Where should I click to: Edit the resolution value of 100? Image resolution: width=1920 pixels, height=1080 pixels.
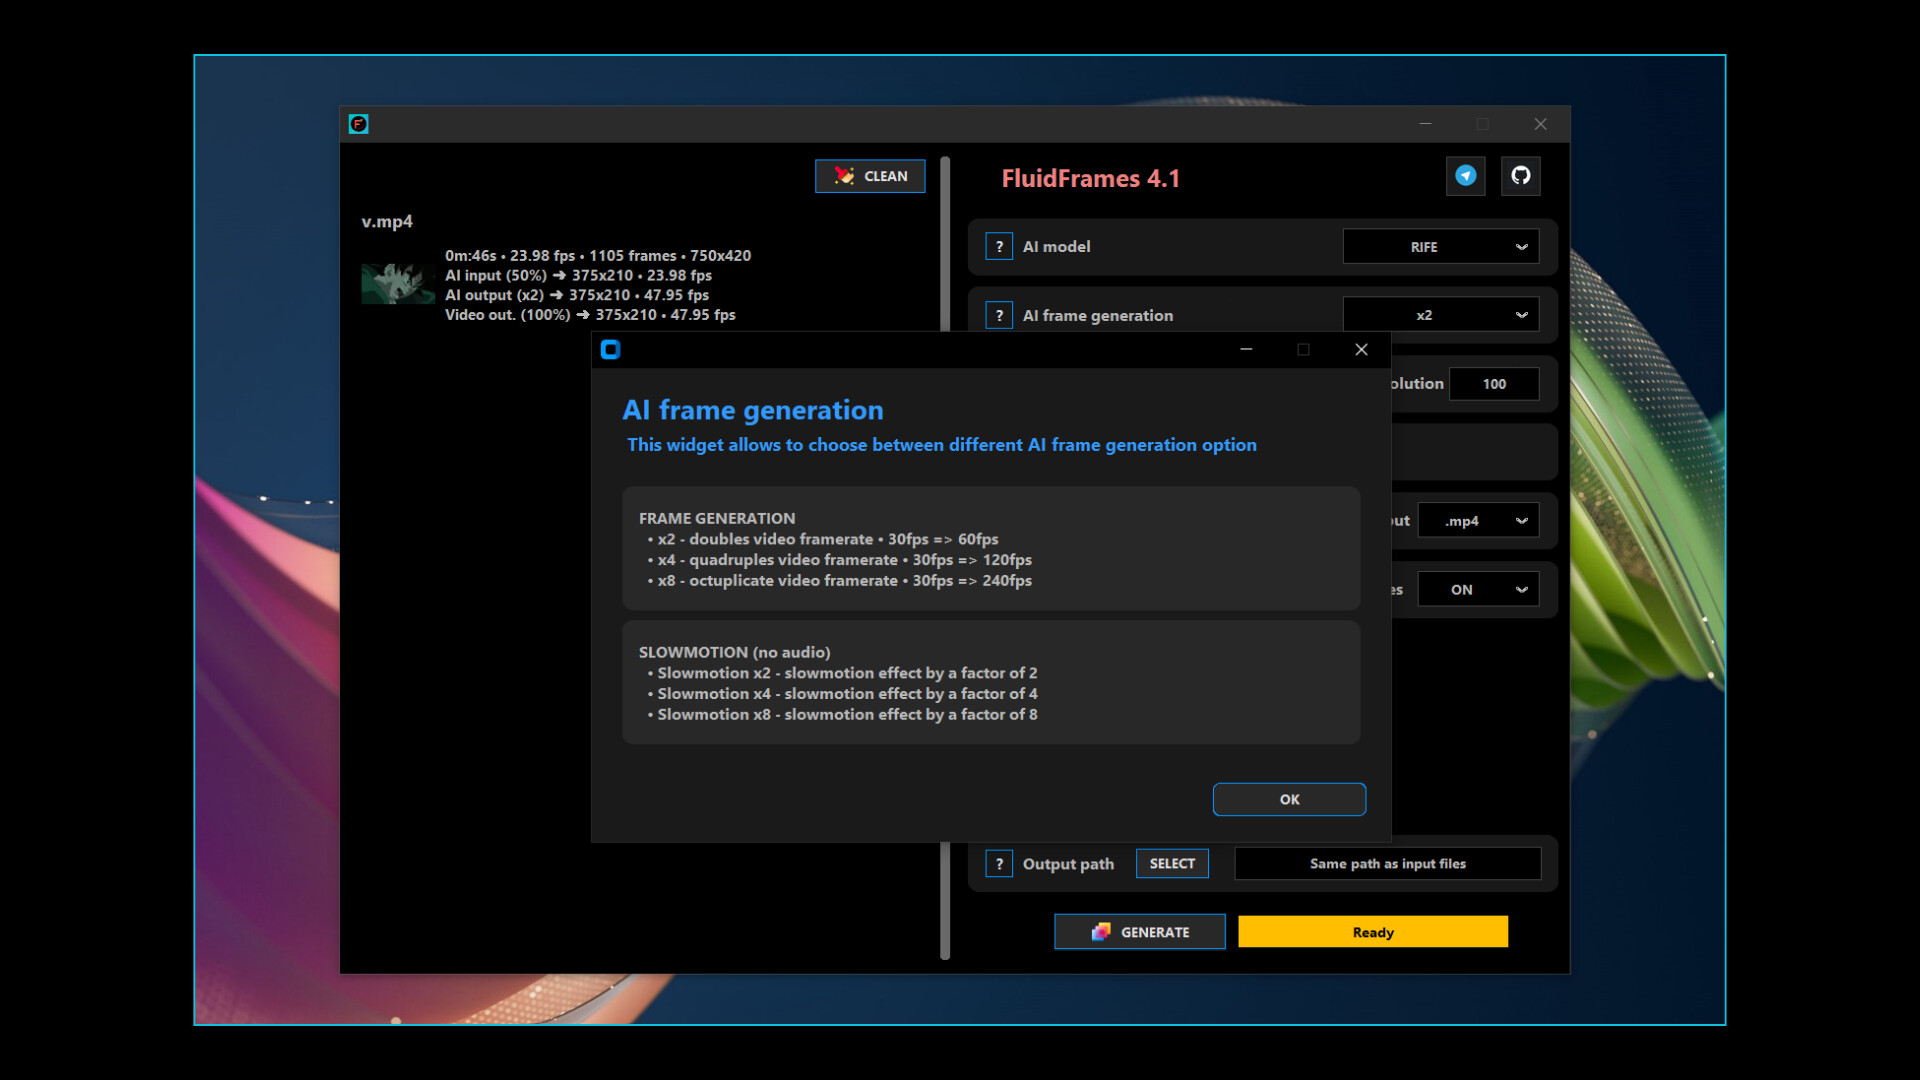[x=1494, y=383]
